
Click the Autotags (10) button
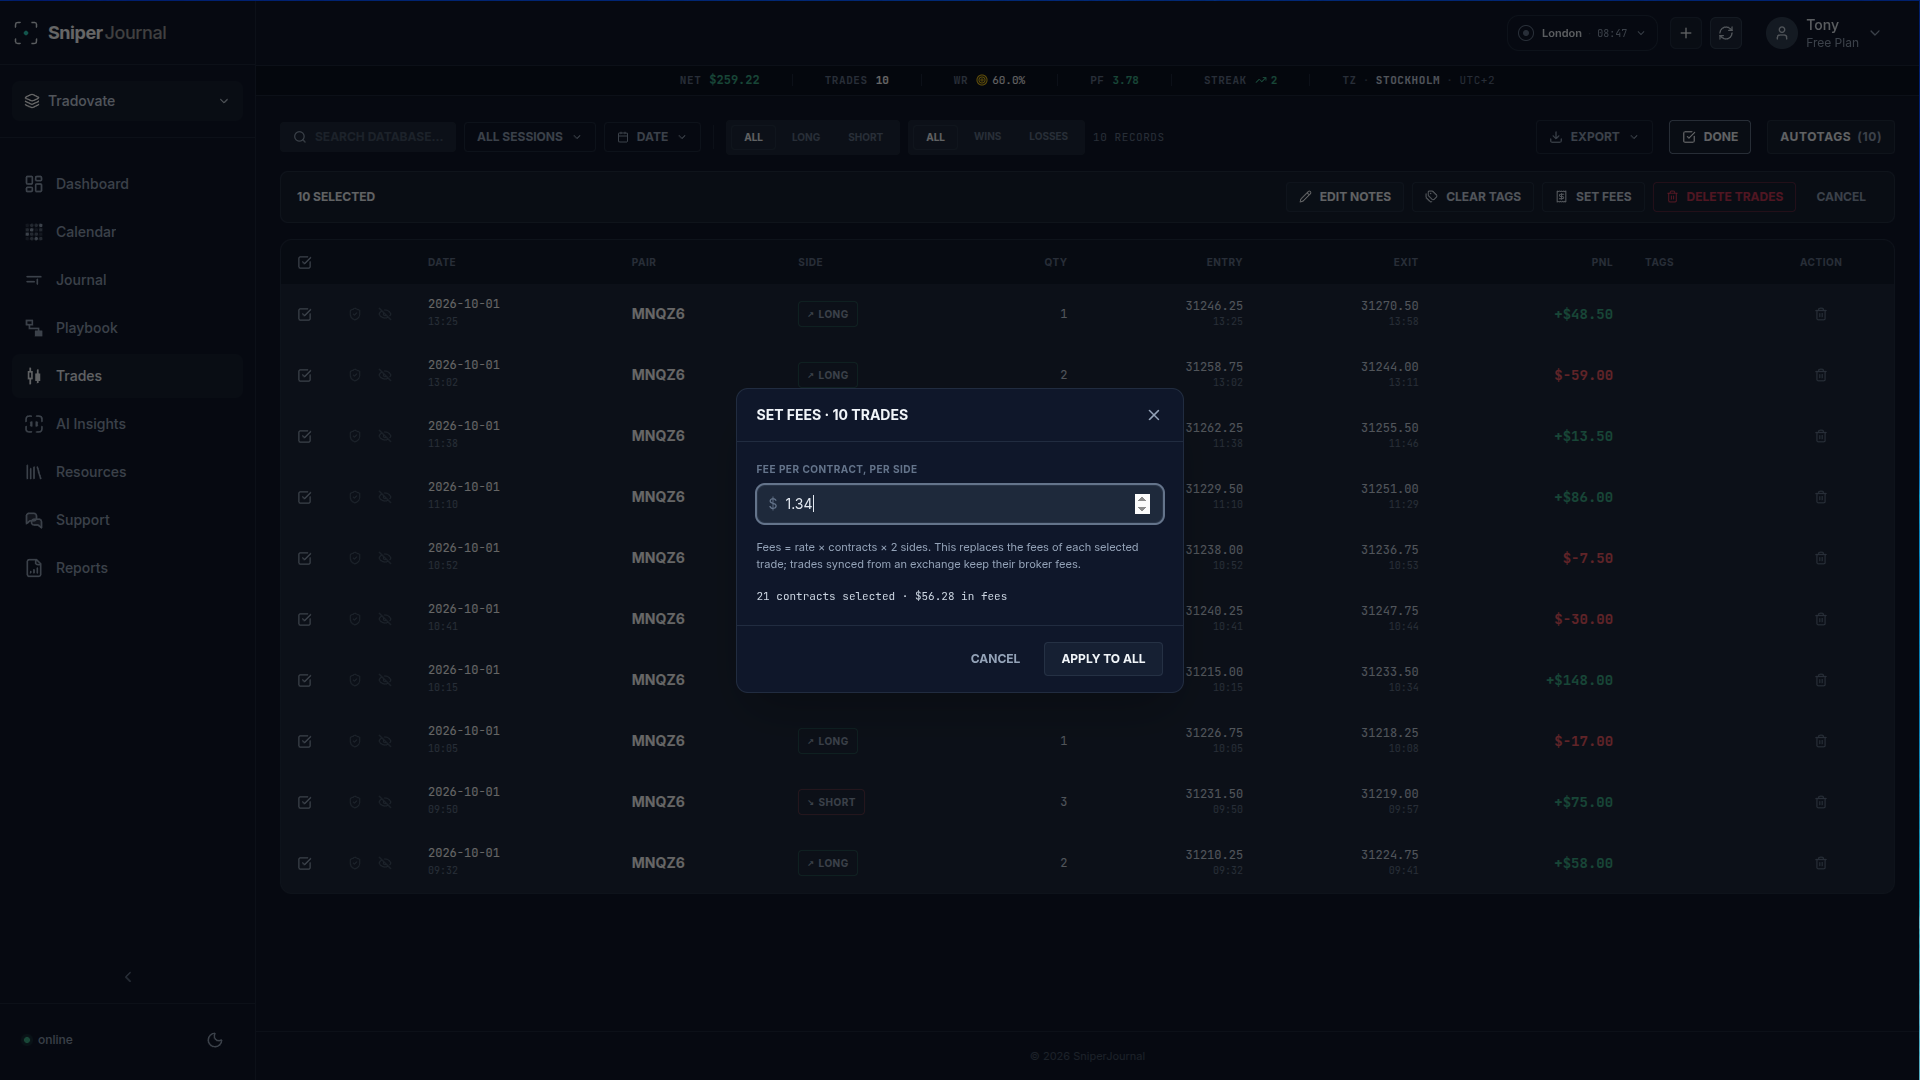point(1830,137)
